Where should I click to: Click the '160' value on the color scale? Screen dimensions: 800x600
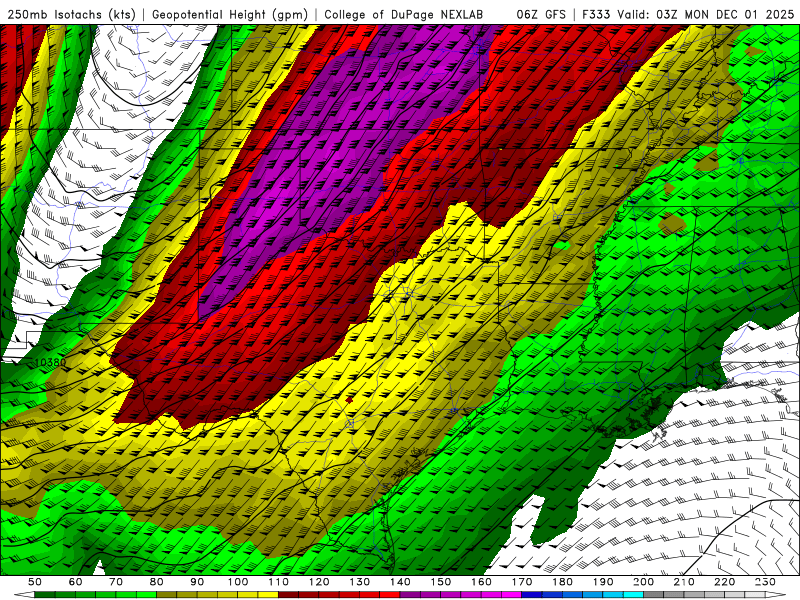[x=481, y=582]
